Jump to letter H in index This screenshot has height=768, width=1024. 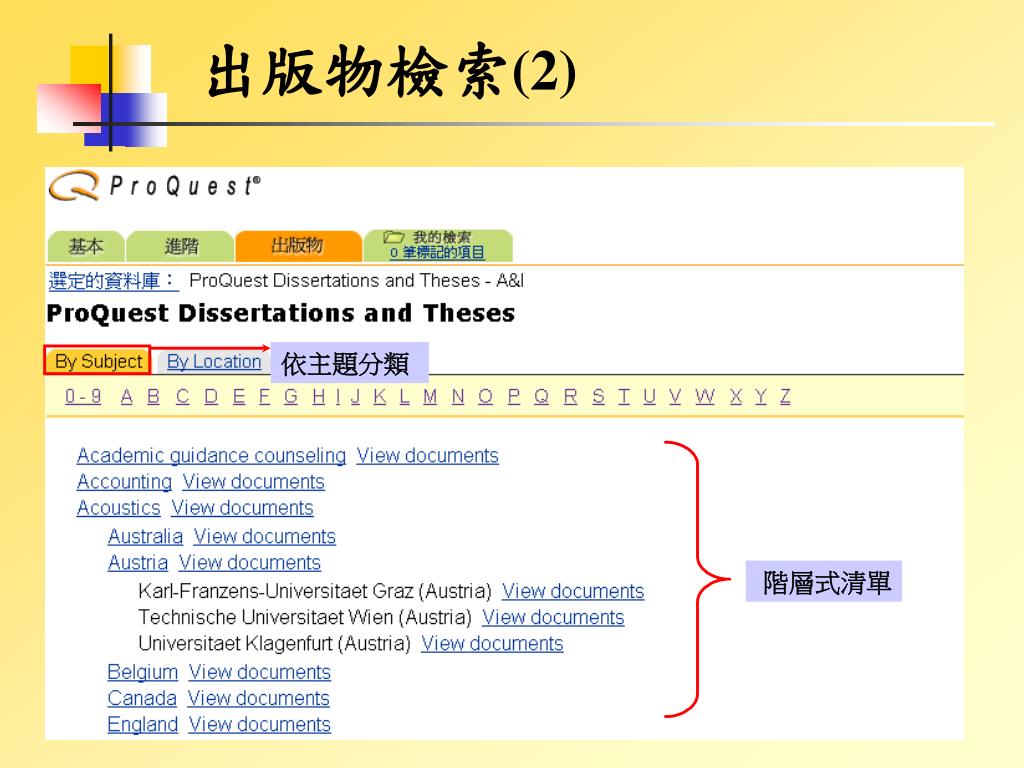(x=319, y=396)
